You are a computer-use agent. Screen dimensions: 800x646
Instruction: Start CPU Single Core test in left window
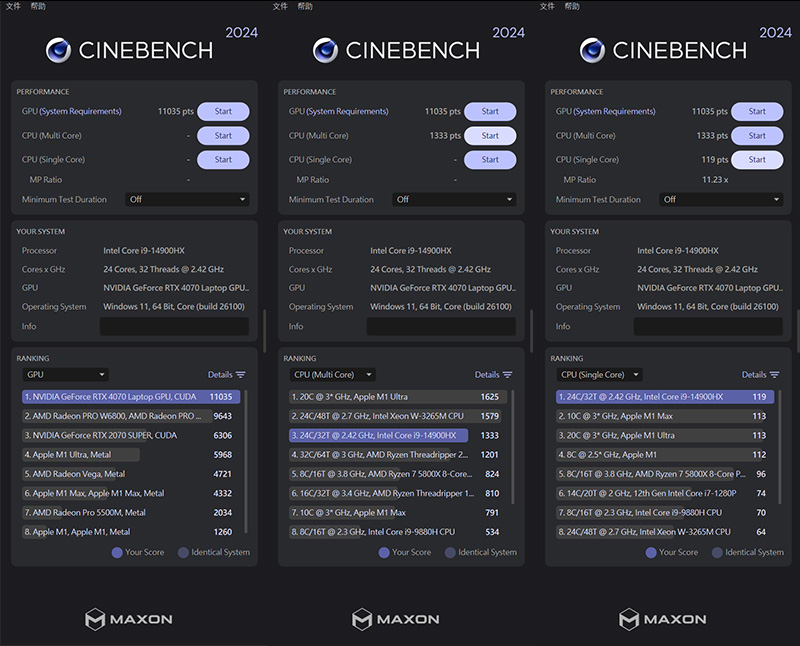(x=223, y=160)
